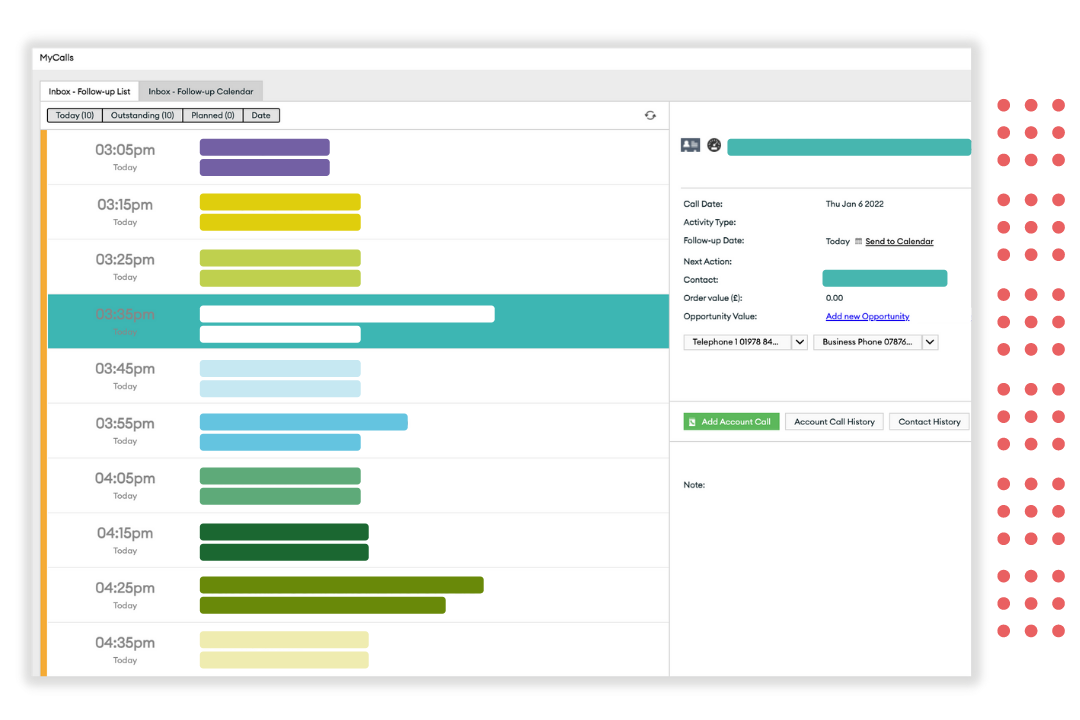1080x720 pixels.
Task: Click the phone icon on Add Account Call
Action: click(x=692, y=422)
